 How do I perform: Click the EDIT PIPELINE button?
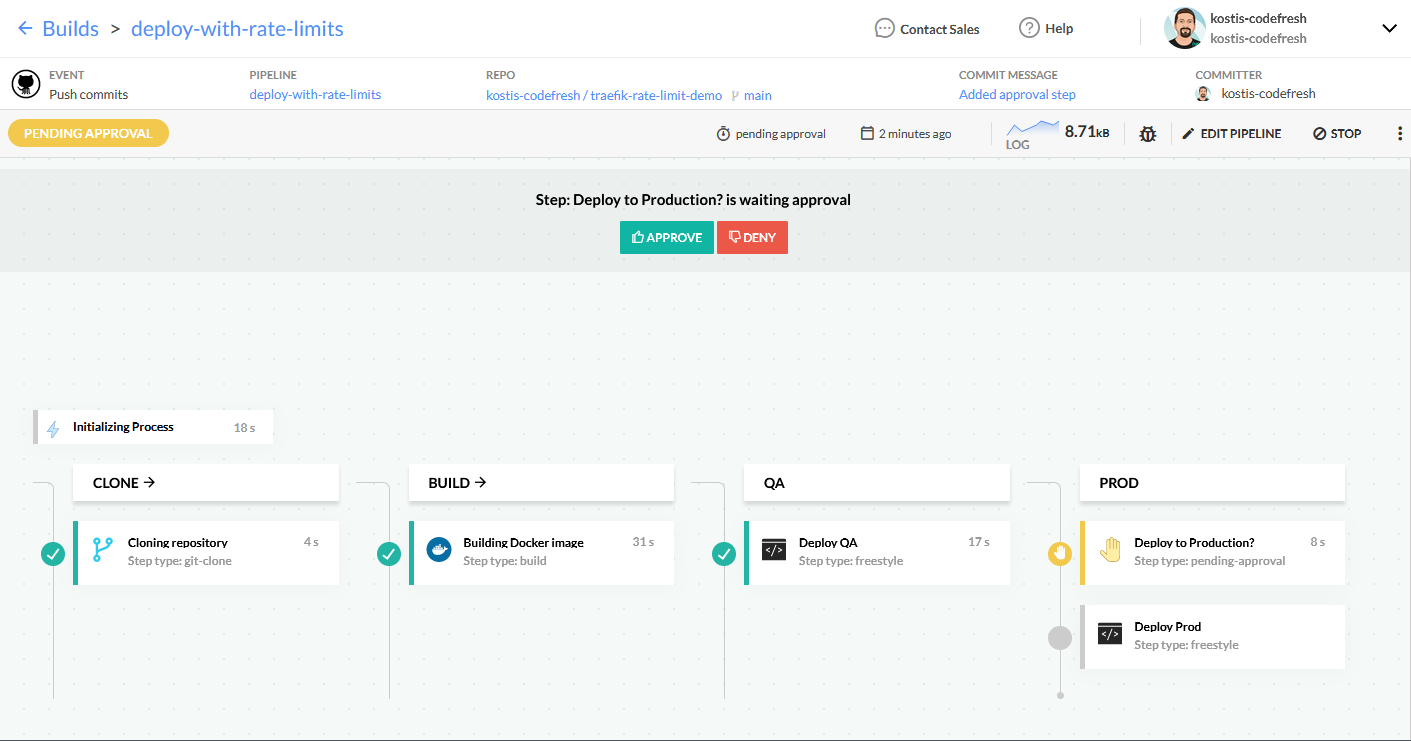point(1231,134)
